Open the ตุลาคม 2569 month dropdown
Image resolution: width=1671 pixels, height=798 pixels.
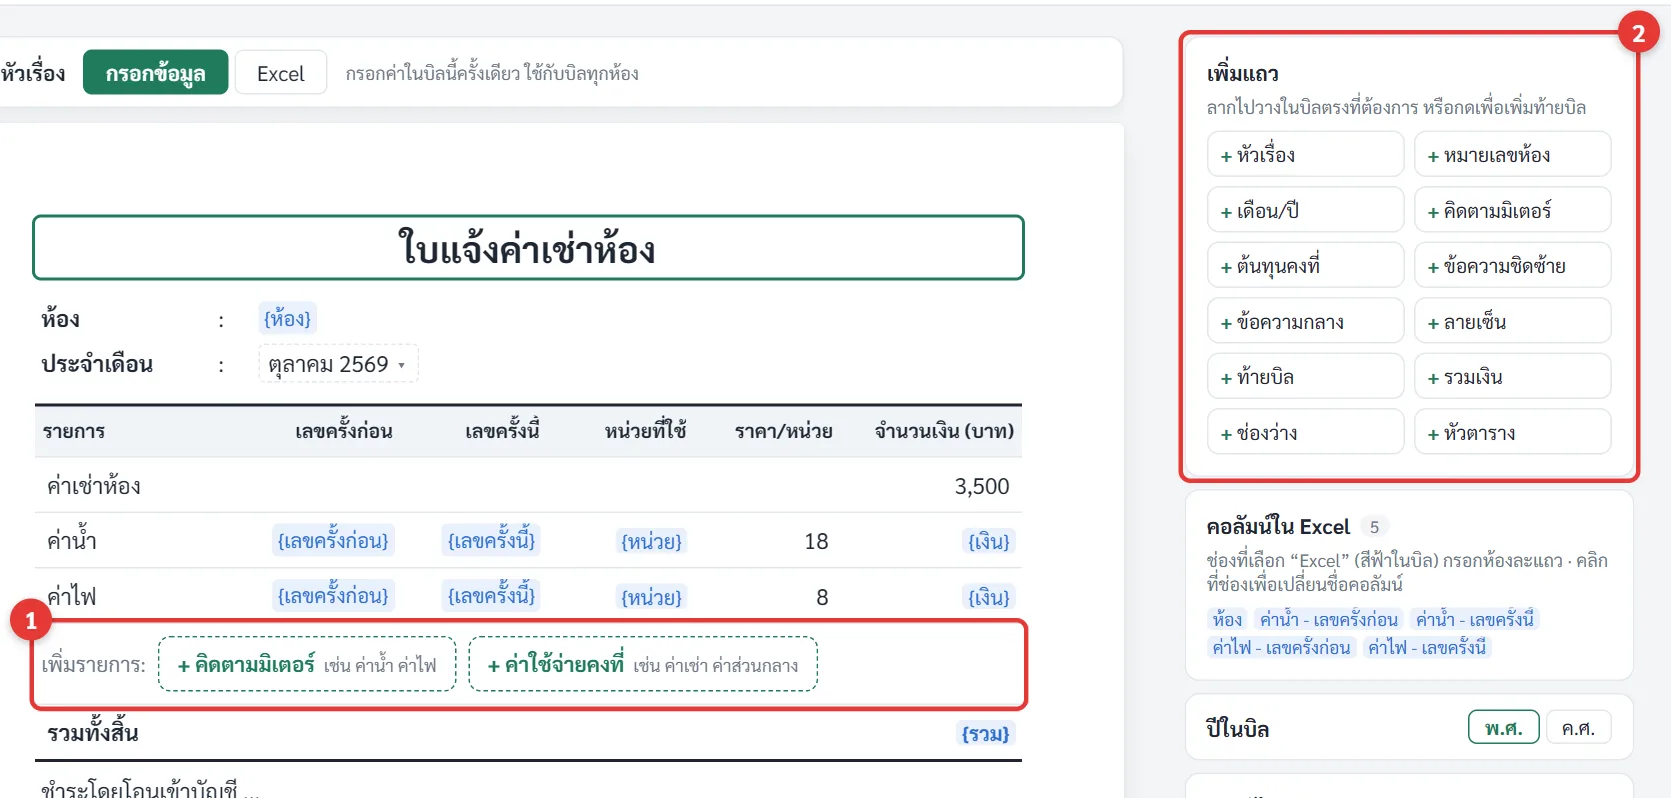338,364
